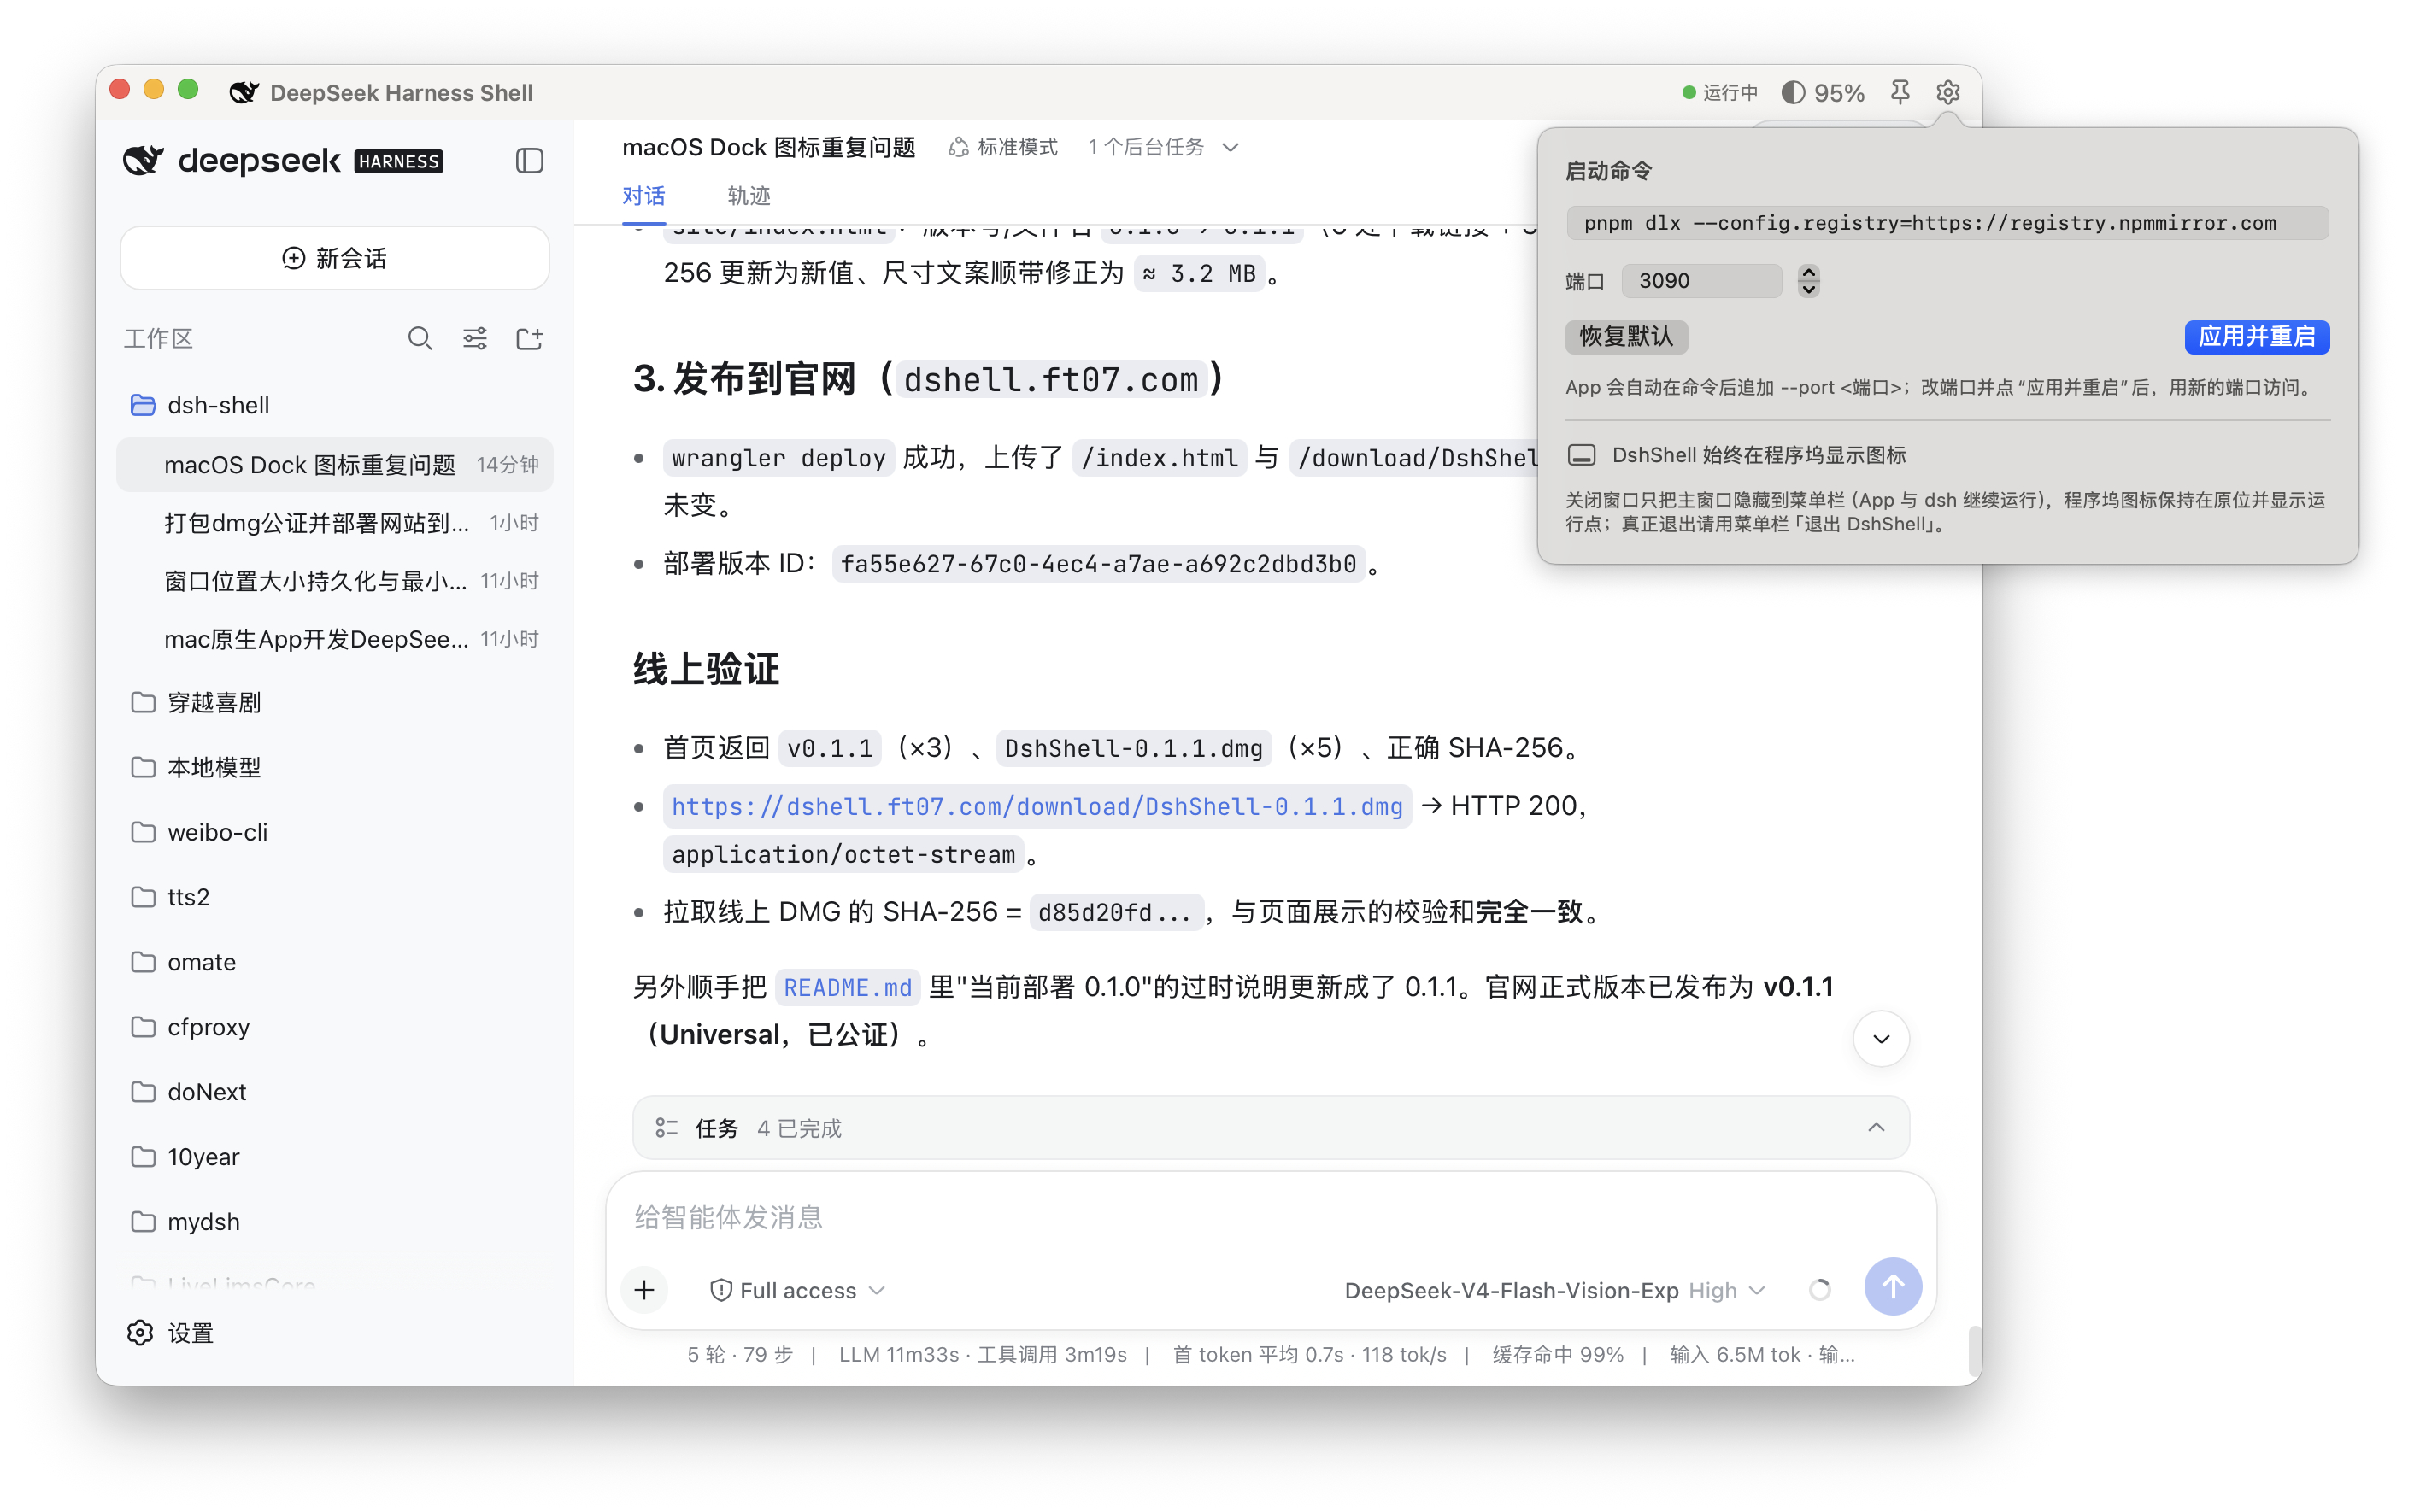This screenshot has width=2420, height=1512.
Task: Click the task list icon beside 任务
Action: click(666, 1128)
